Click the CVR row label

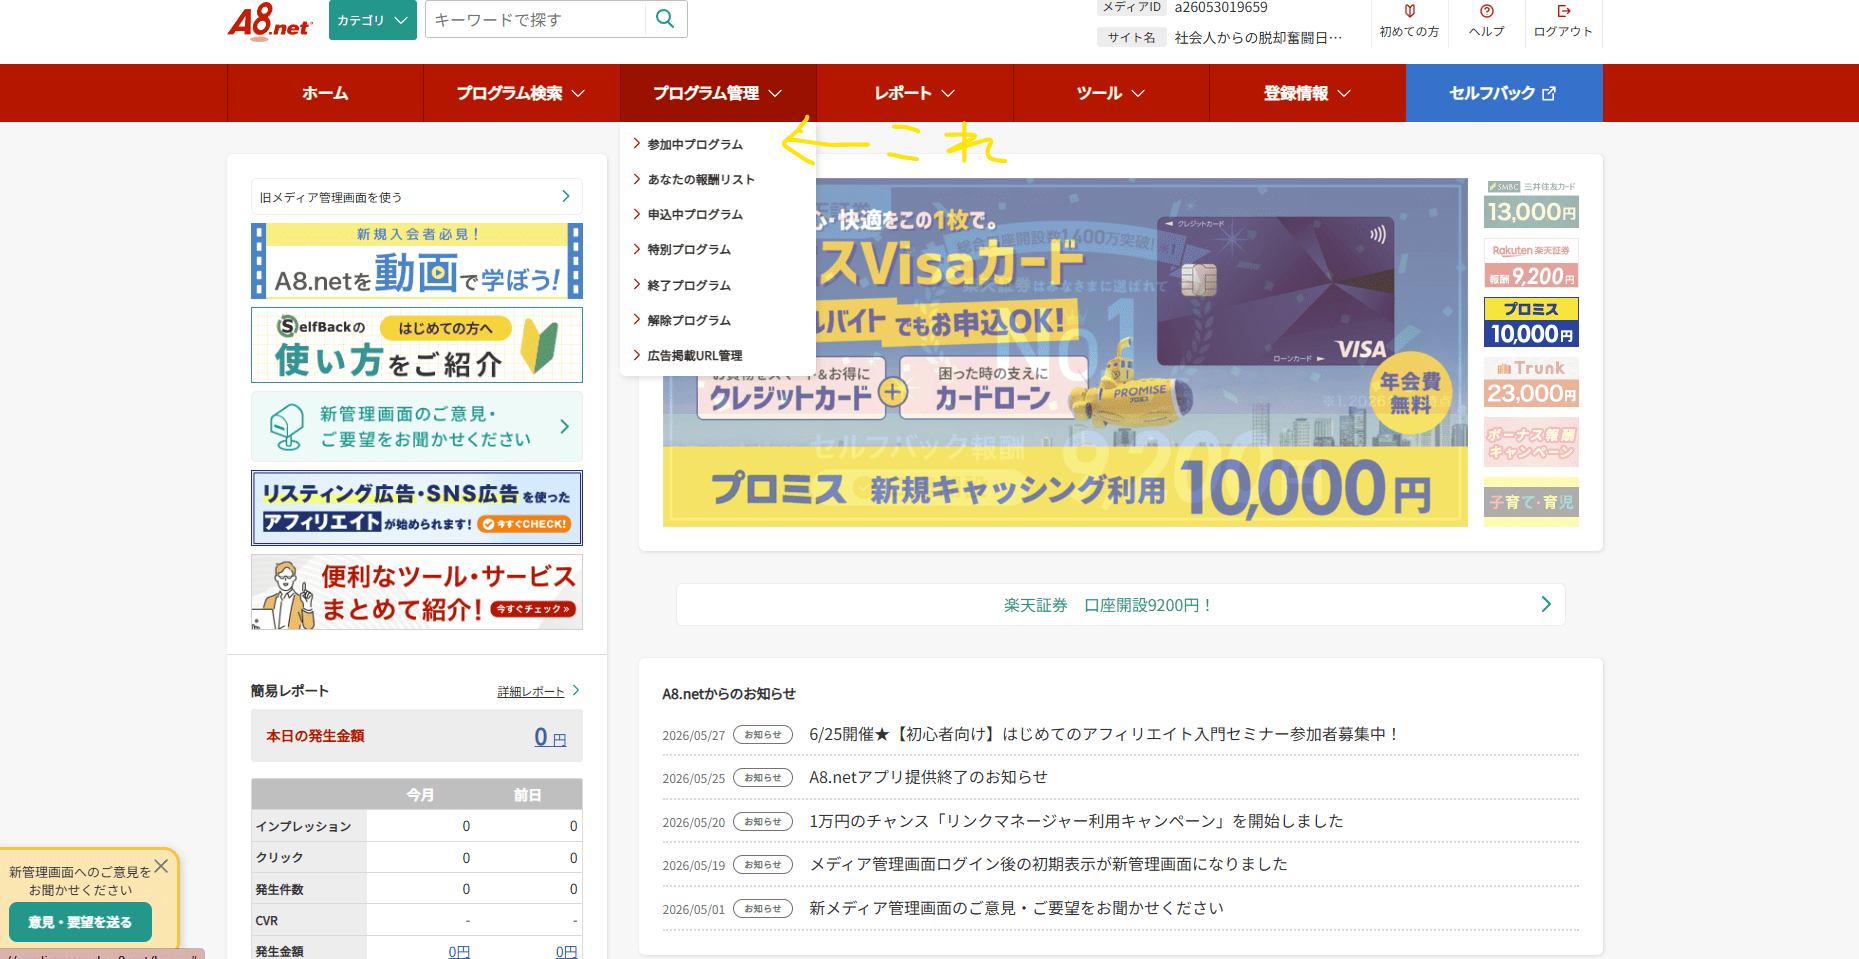267,921
